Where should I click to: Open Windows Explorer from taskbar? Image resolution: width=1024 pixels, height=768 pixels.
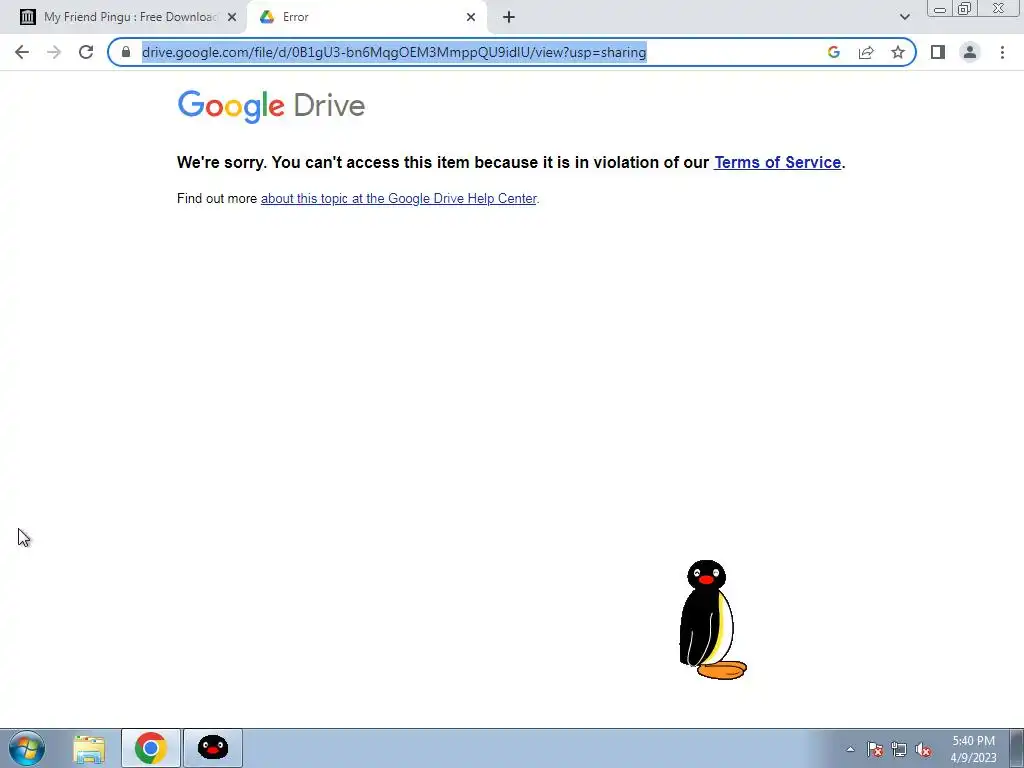pos(89,748)
